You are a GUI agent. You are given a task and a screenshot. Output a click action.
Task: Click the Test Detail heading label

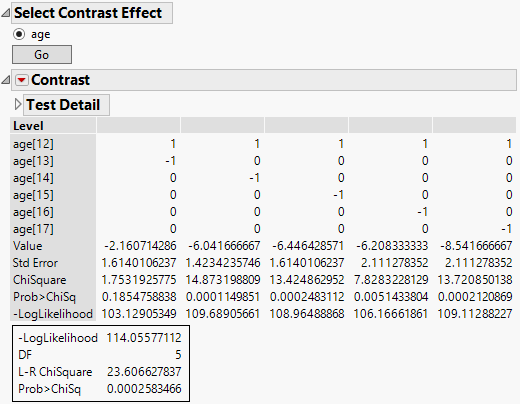[63, 105]
